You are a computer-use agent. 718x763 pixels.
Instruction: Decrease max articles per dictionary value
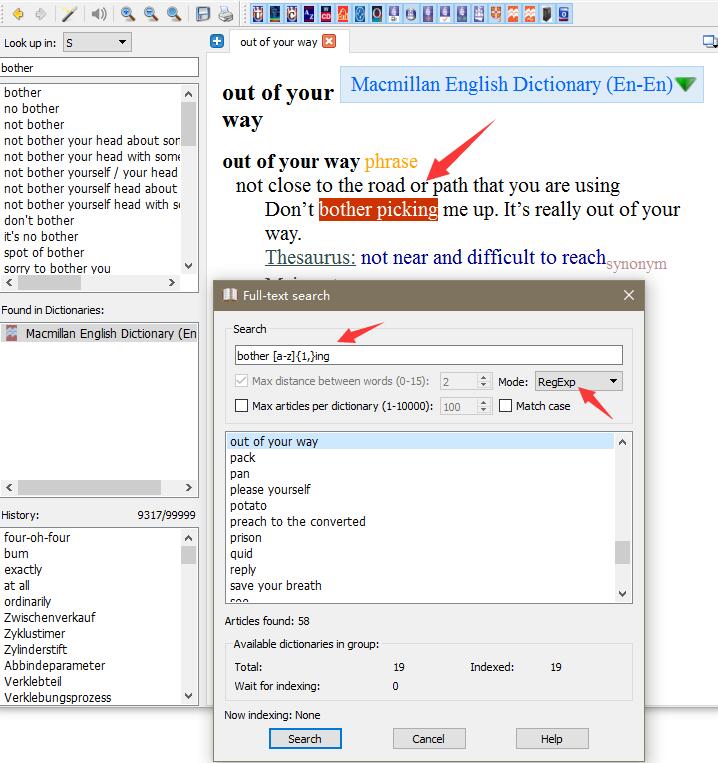(x=483, y=410)
